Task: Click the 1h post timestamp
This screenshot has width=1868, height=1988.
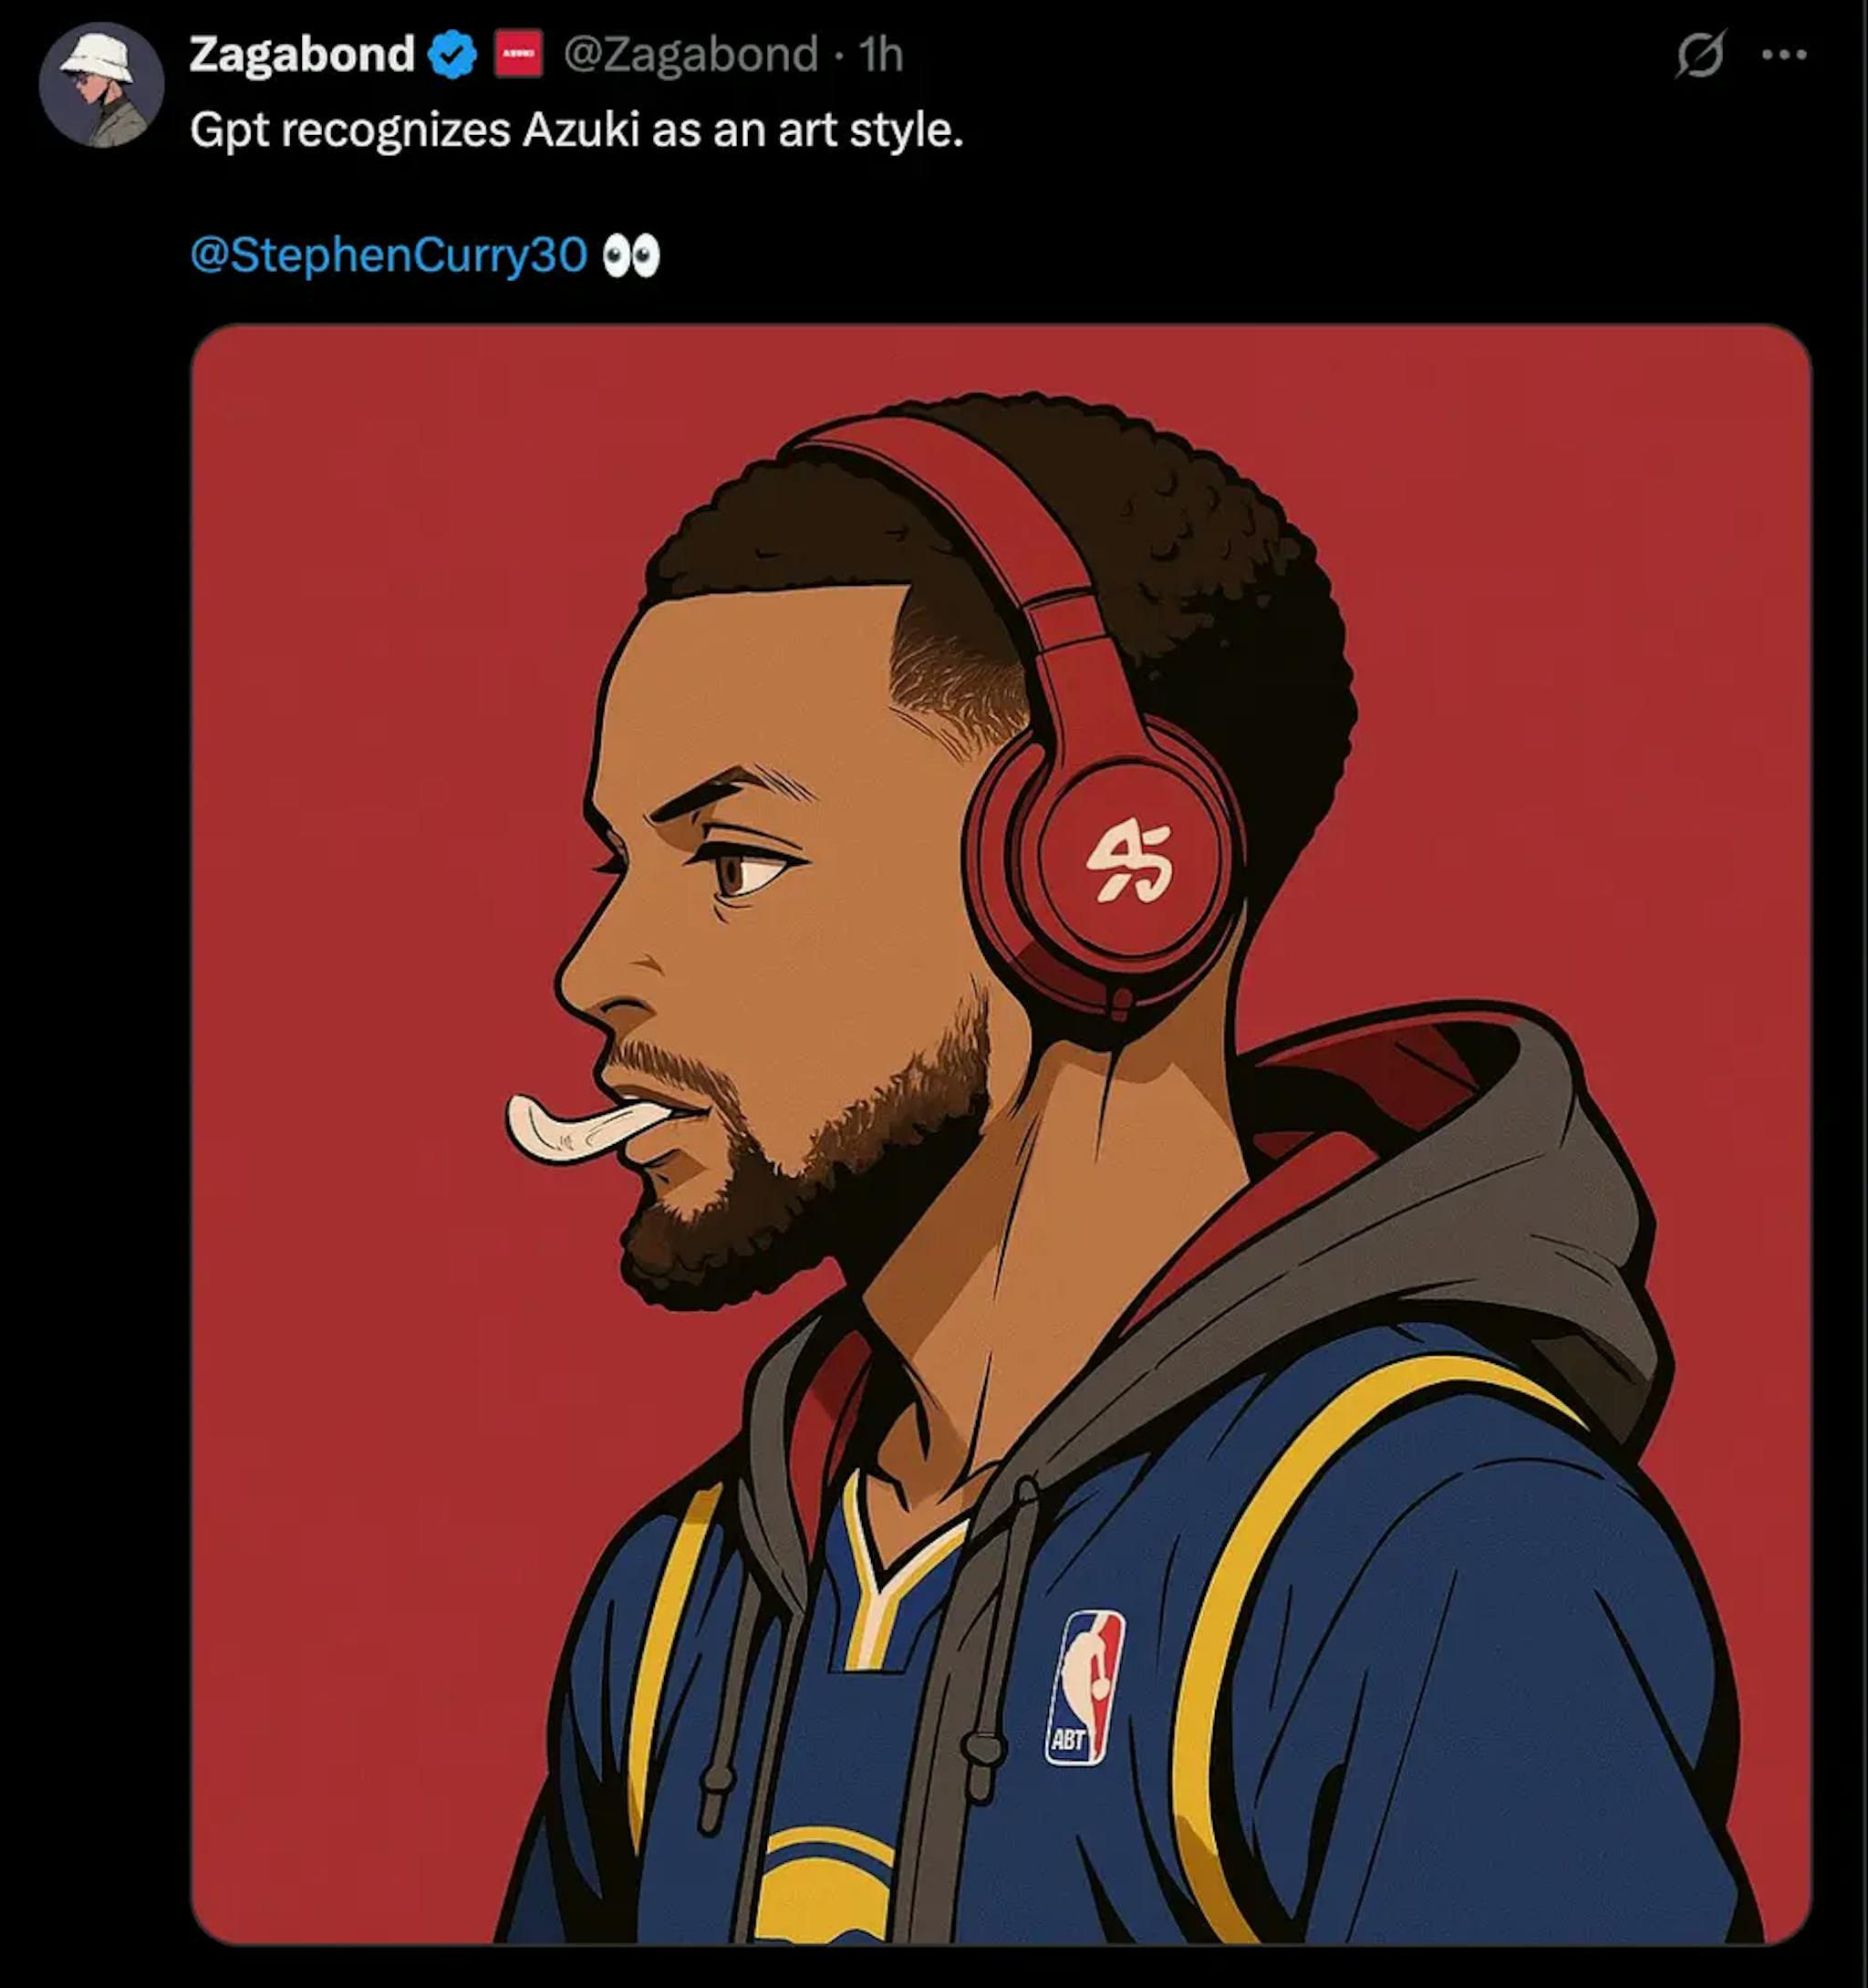Action: coord(881,54)
